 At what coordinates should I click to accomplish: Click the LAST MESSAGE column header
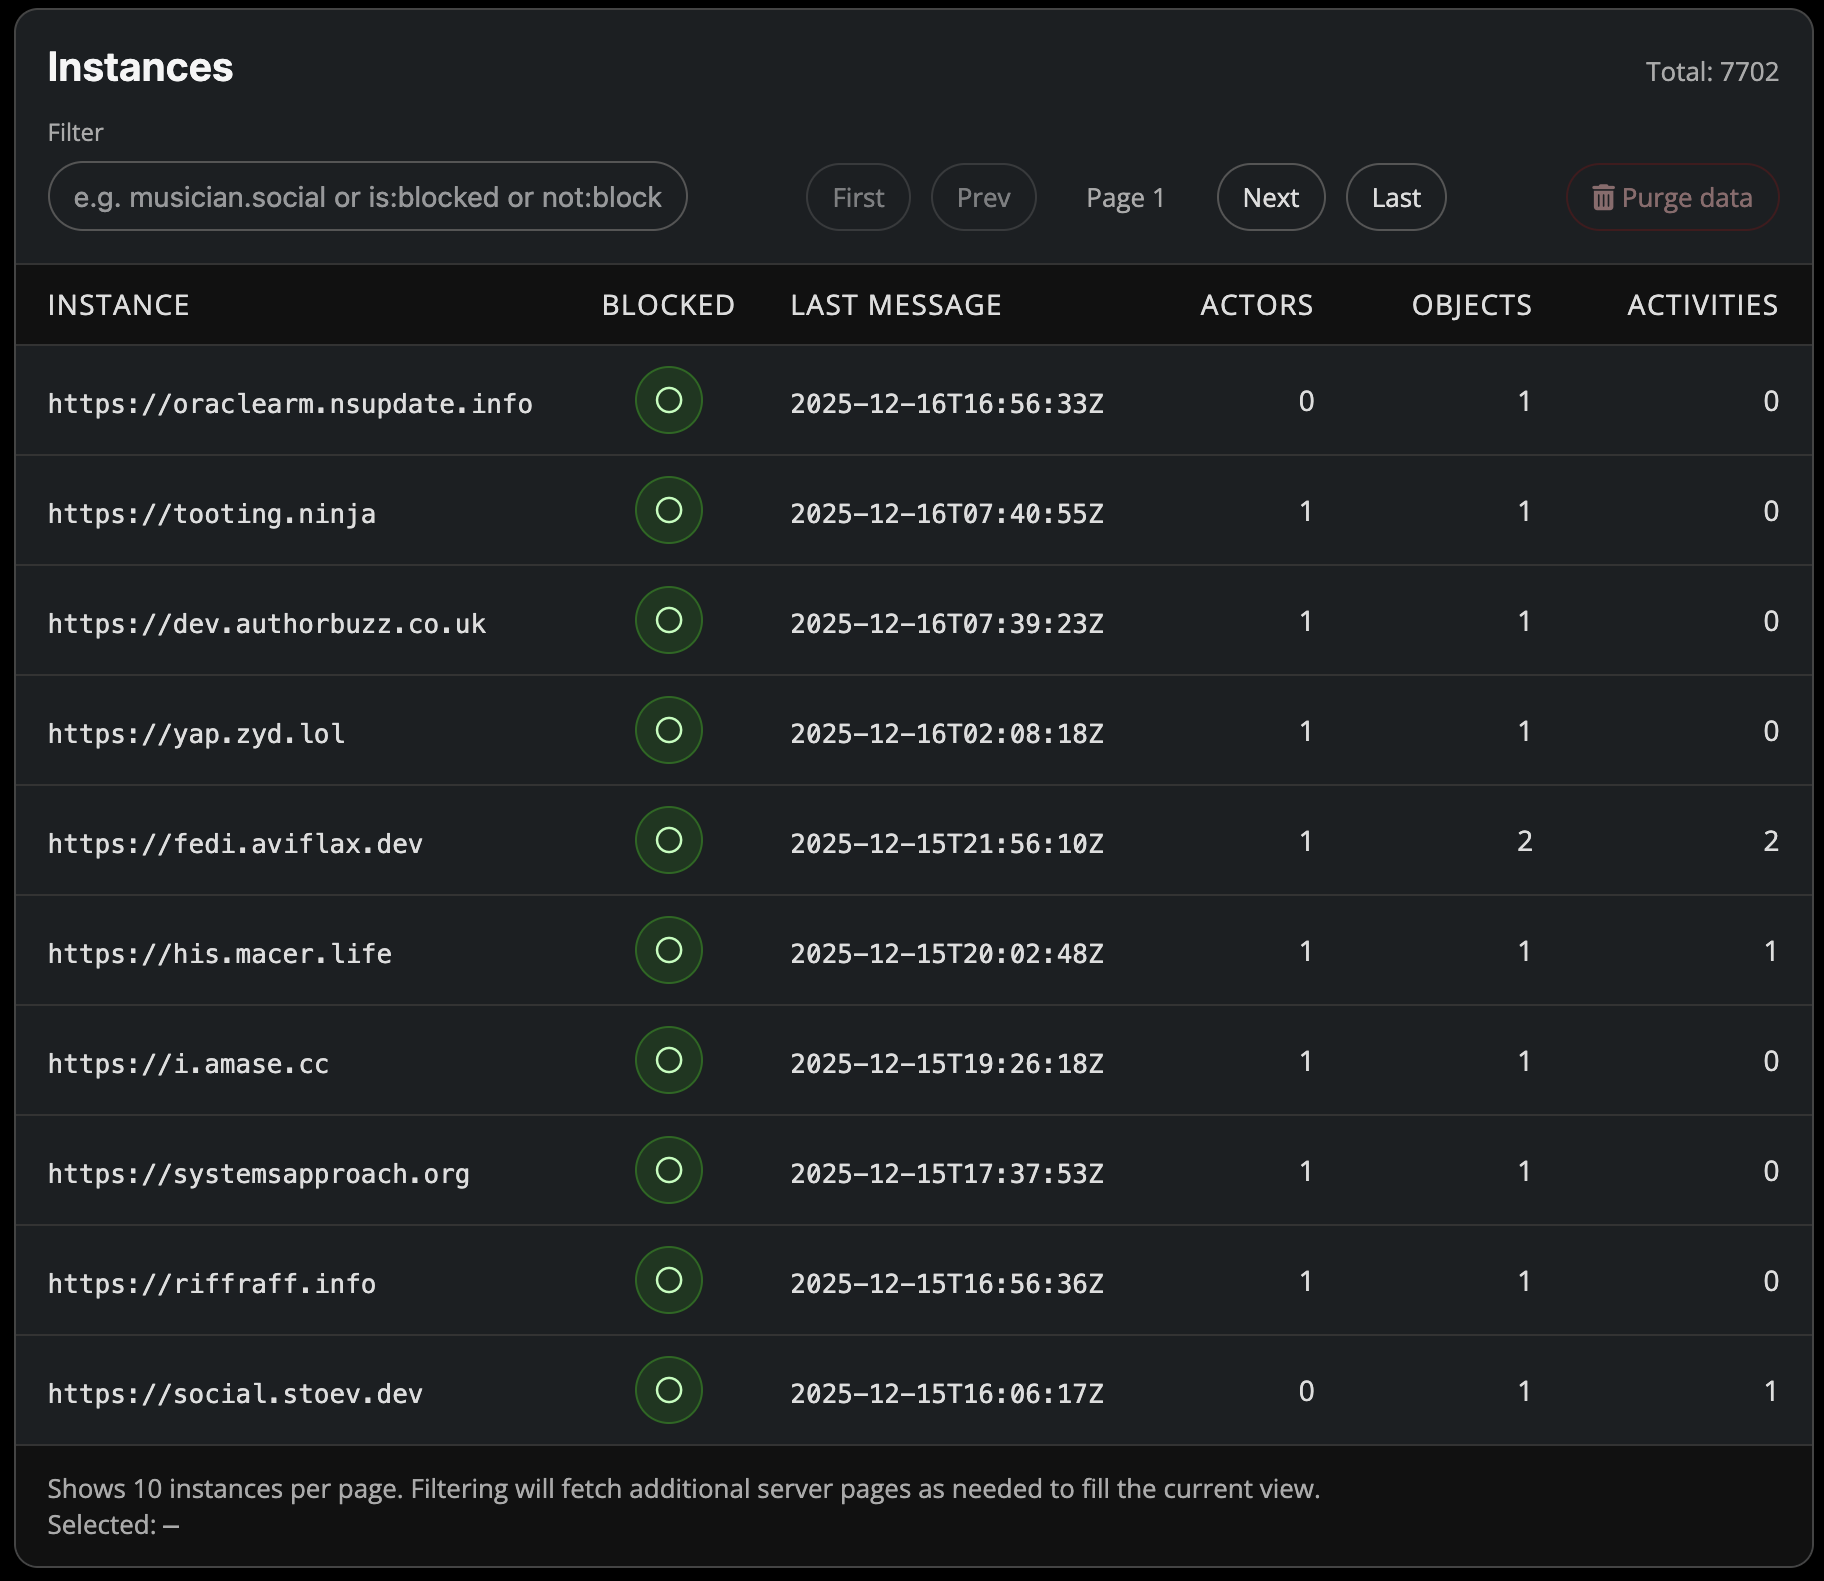[896, 305]
